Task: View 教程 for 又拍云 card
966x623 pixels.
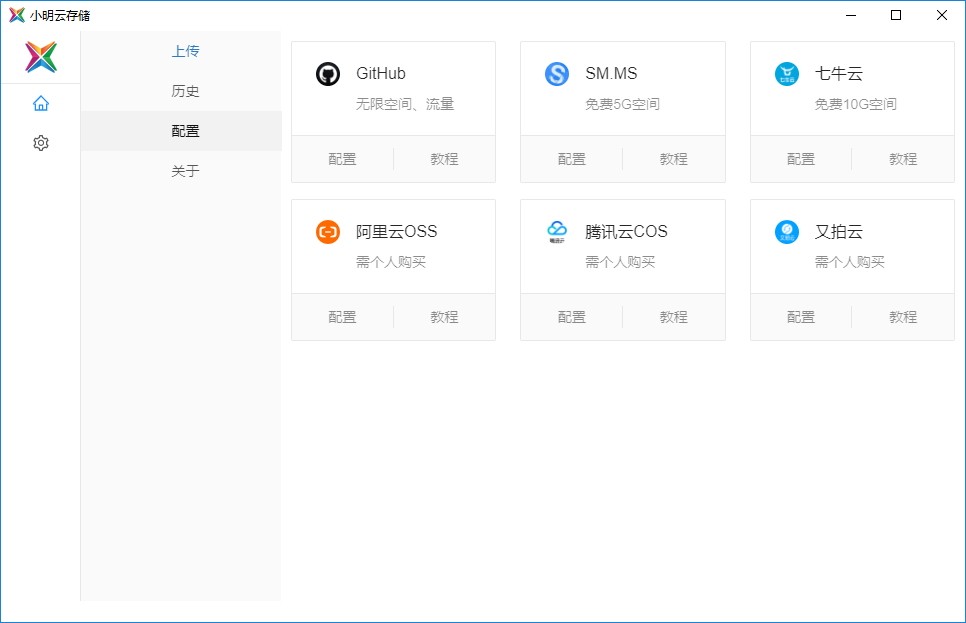Action: [x=903, y=317]
